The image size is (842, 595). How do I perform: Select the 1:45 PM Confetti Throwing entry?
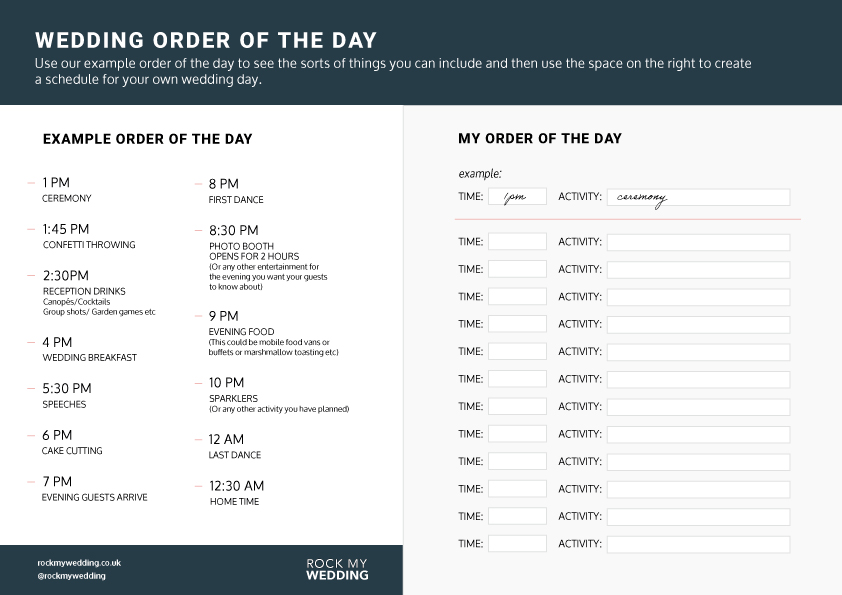[x=88, y=236]
